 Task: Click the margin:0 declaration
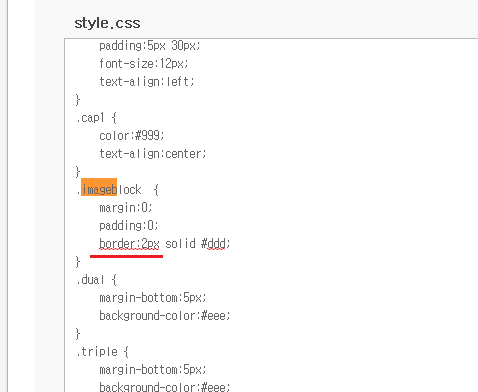click(126, 208)
